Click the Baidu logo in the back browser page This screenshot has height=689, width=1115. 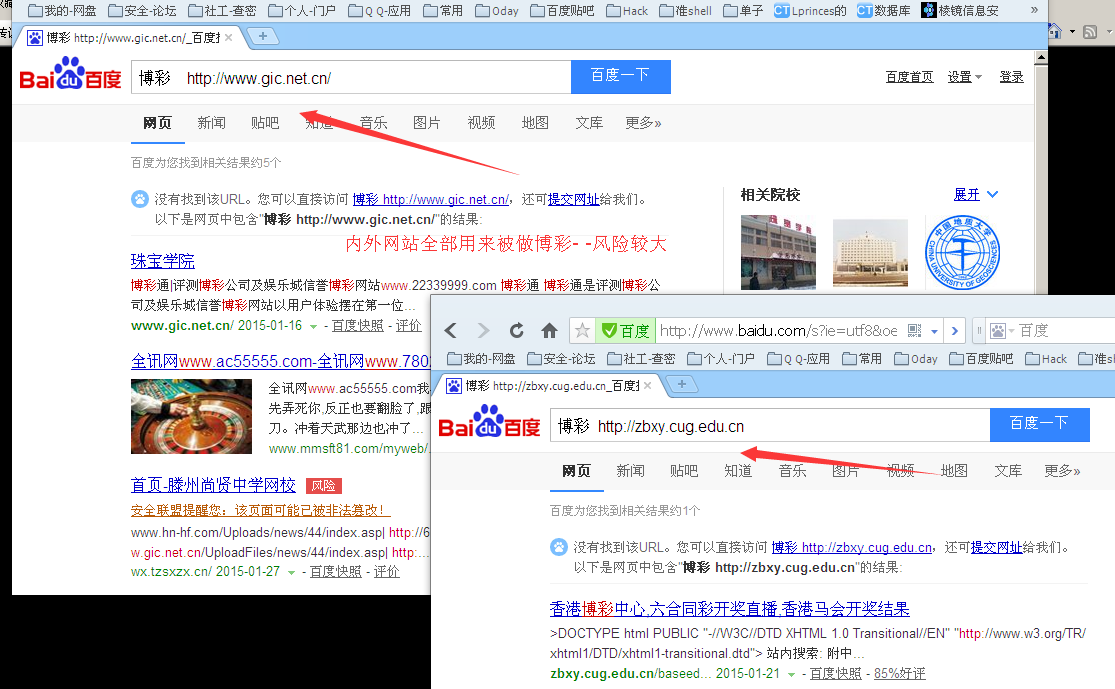(70, 73)
